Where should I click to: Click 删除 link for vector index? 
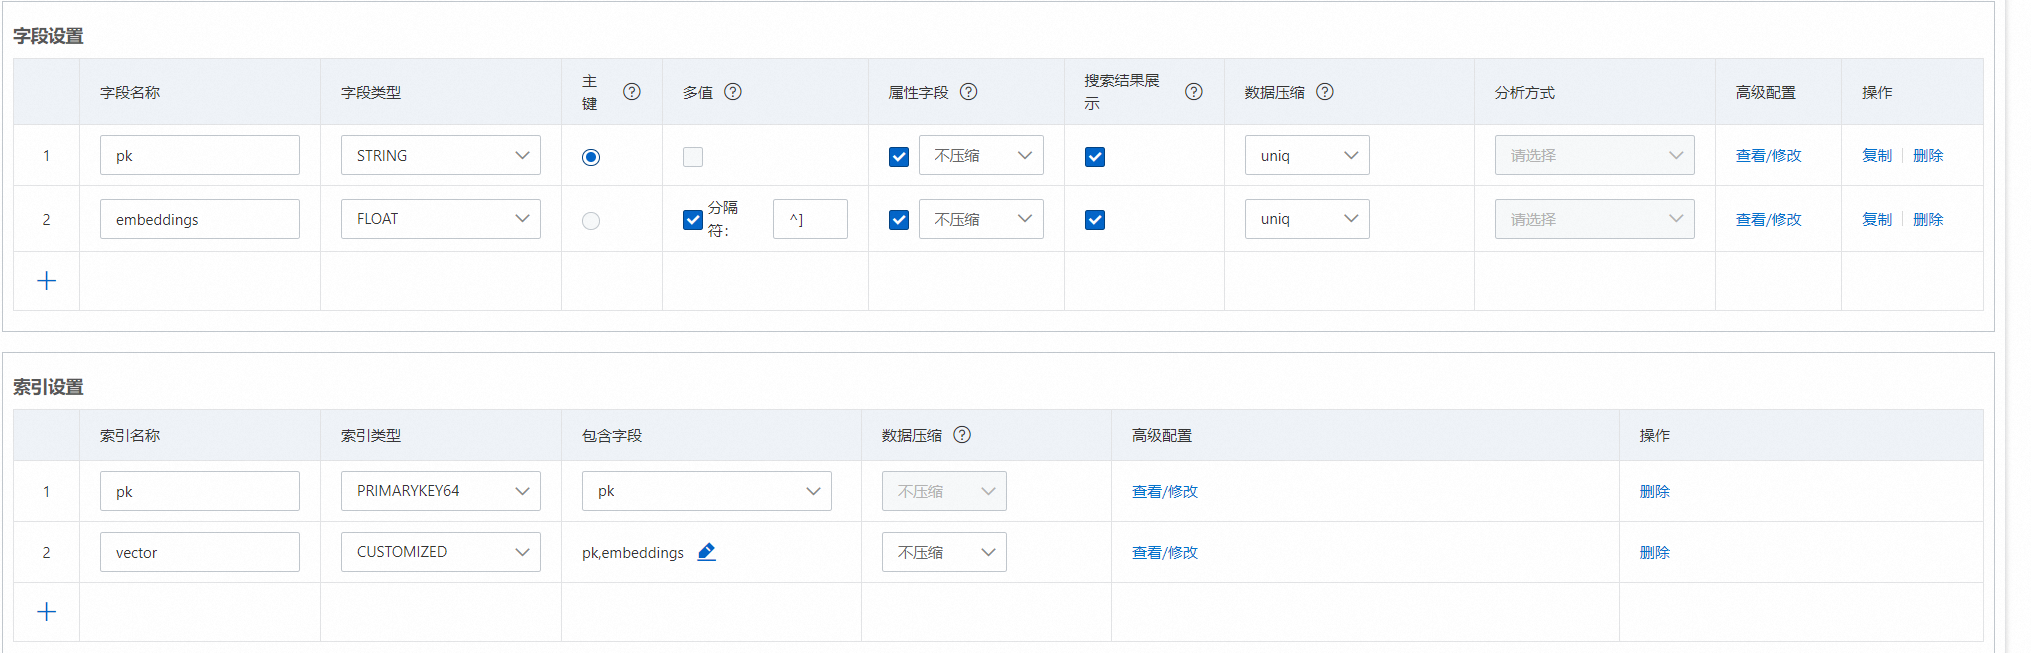click(1654, 553)
